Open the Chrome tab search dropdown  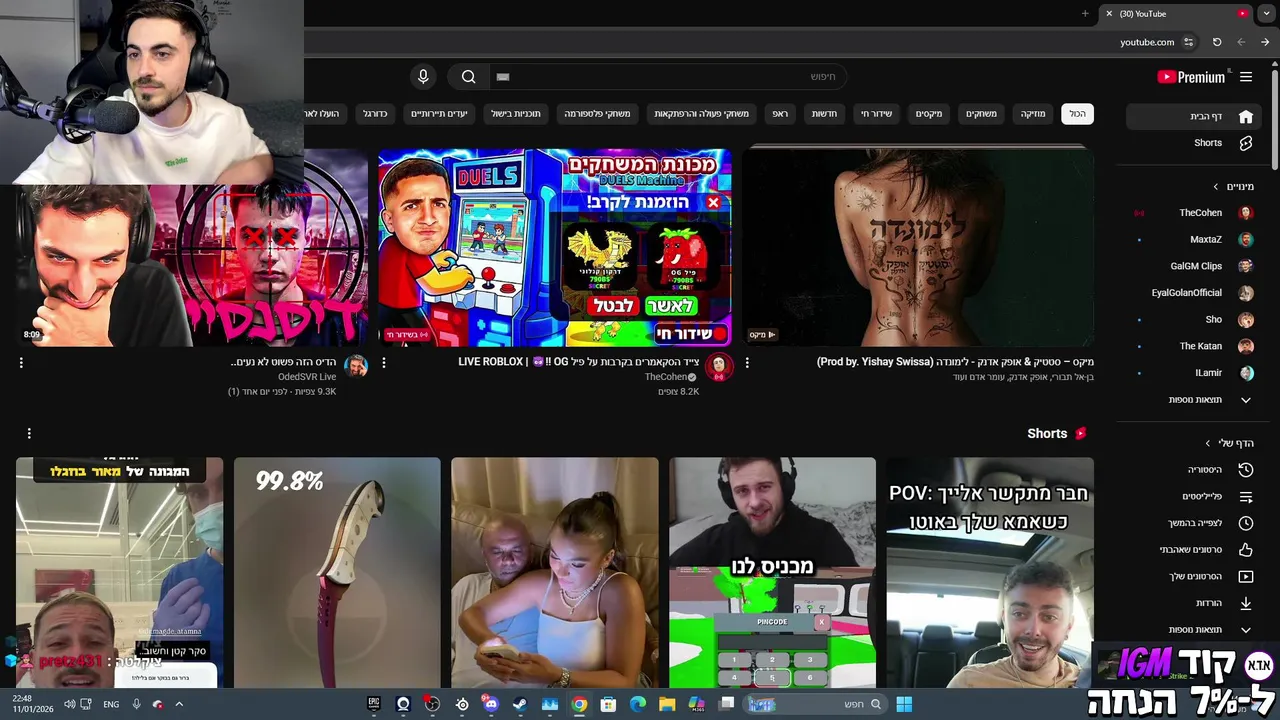point(1266,13)
